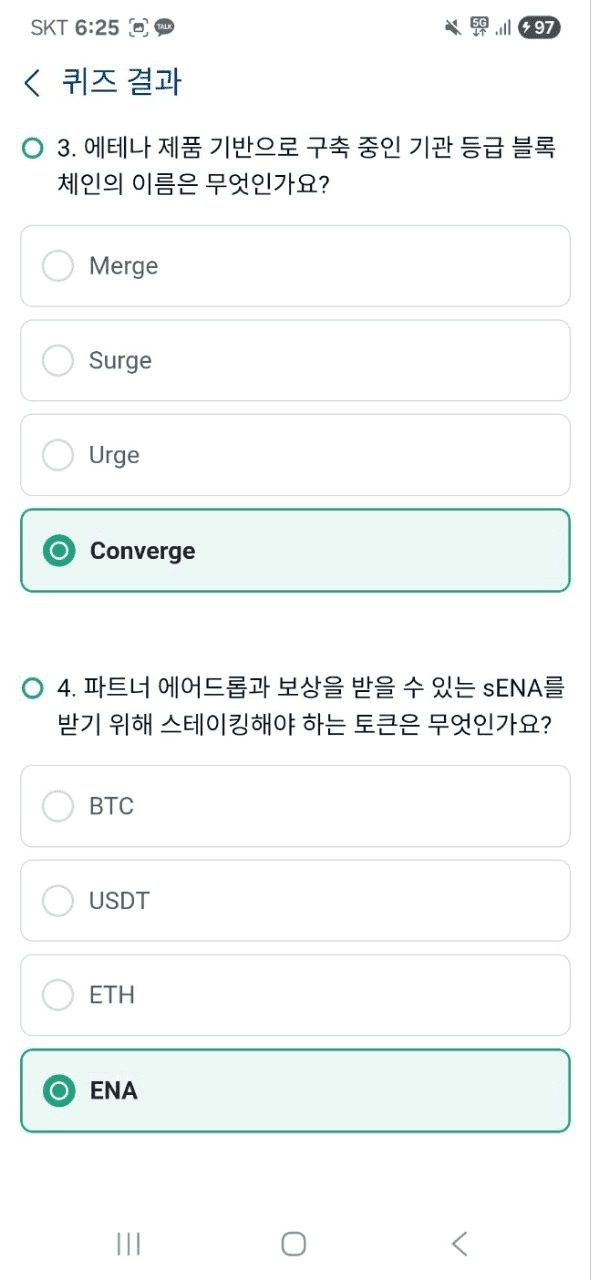591x1280 pixels.
Task: Tap the question 4 text about sENA staking
Action: [311, 706]
